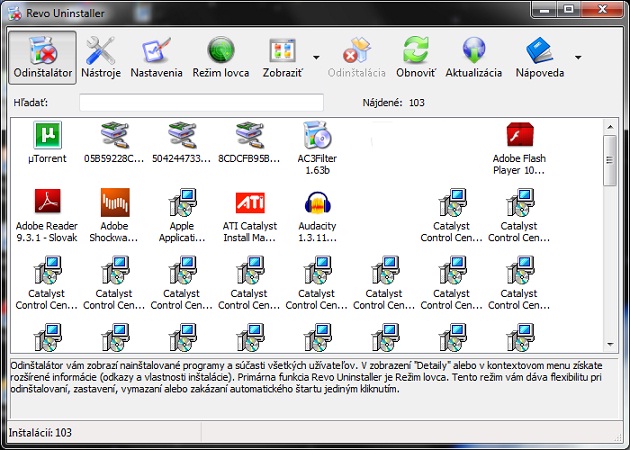Screen dimensions: 630x450
Task: Activate Režim lovca hunter mode
Action: 221,57
